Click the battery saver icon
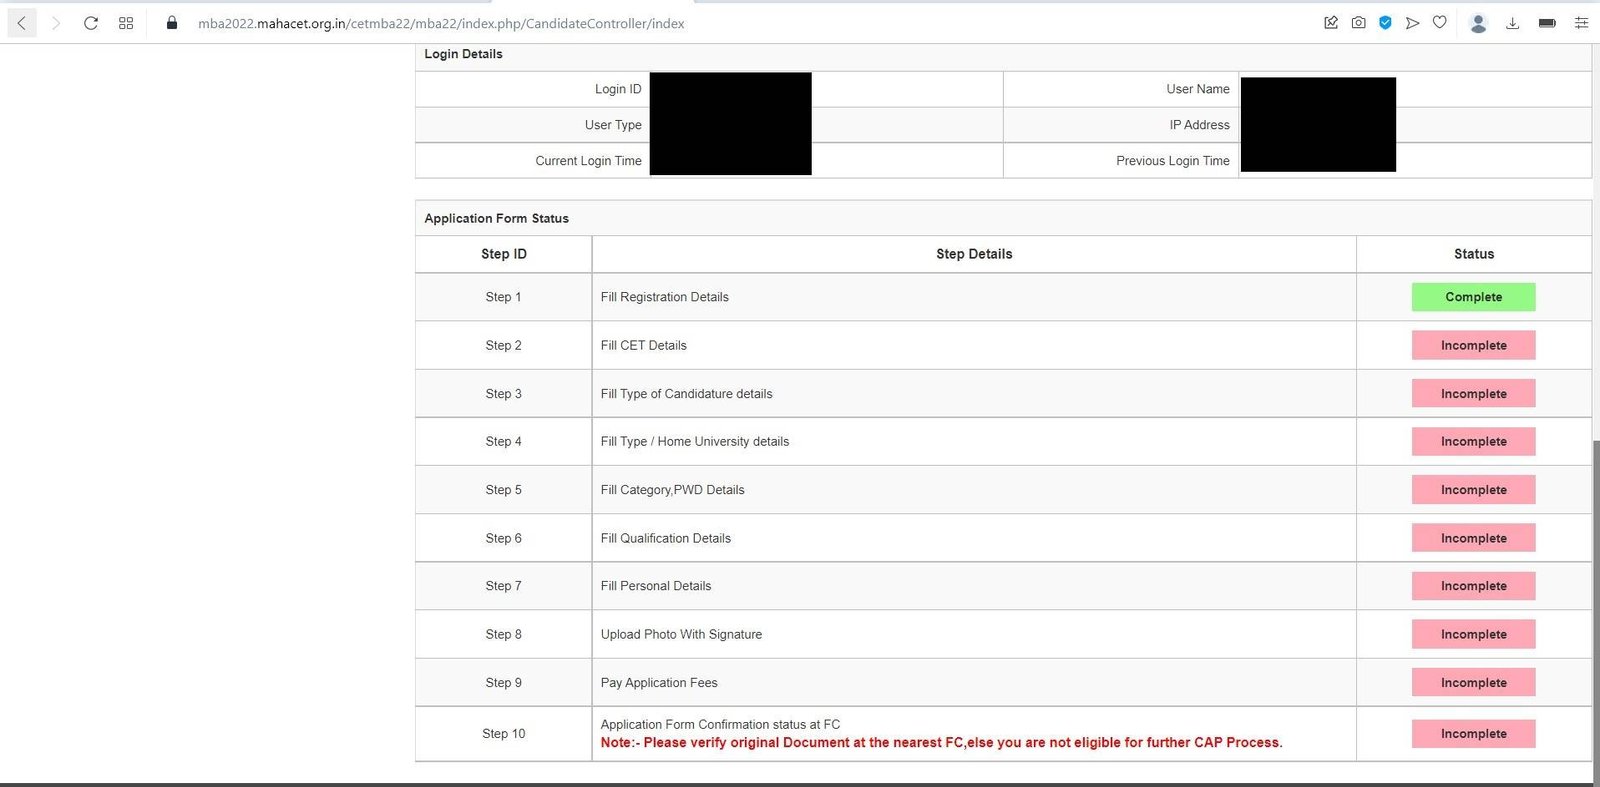This screenshot has height=787, width=1600. 1547,23
